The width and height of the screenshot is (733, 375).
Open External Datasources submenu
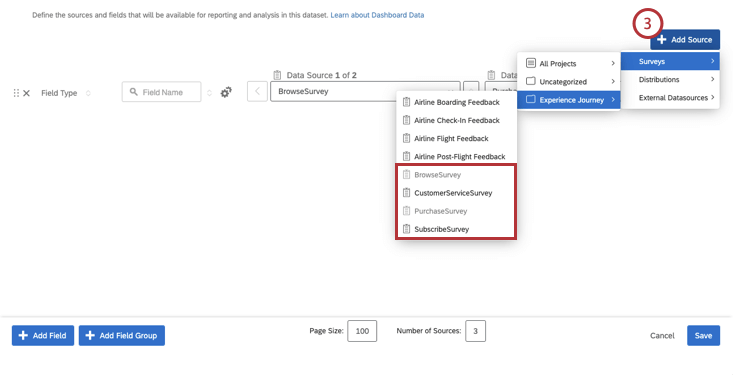(x=670, y=98)
